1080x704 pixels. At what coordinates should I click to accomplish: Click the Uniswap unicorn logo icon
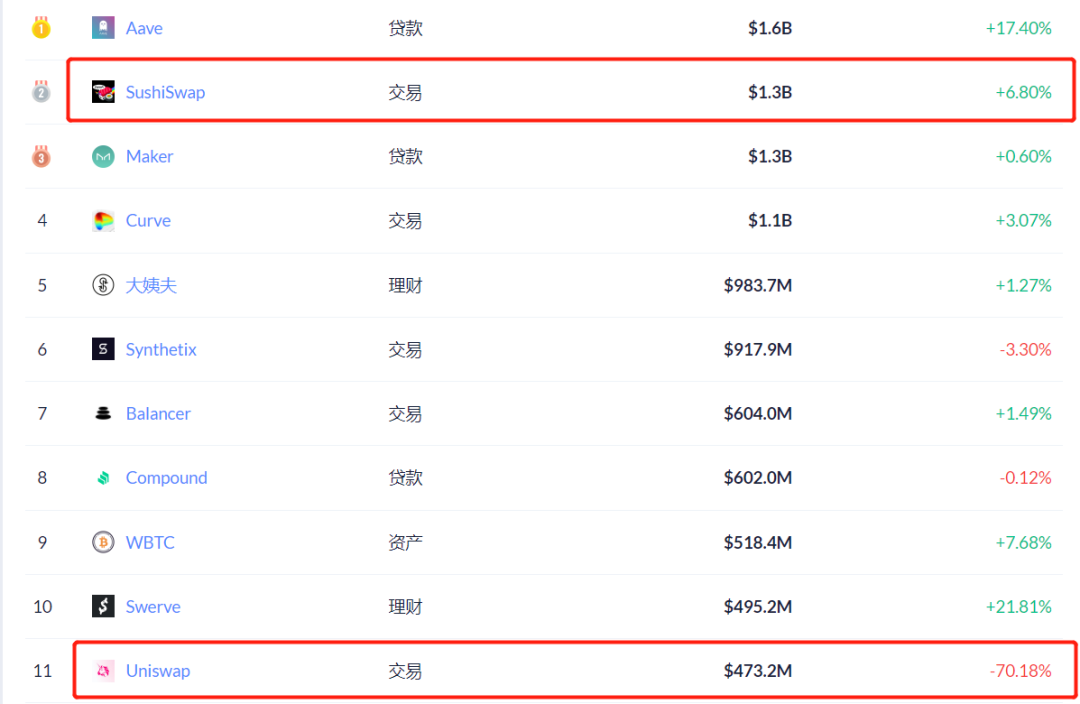(103, 671)
